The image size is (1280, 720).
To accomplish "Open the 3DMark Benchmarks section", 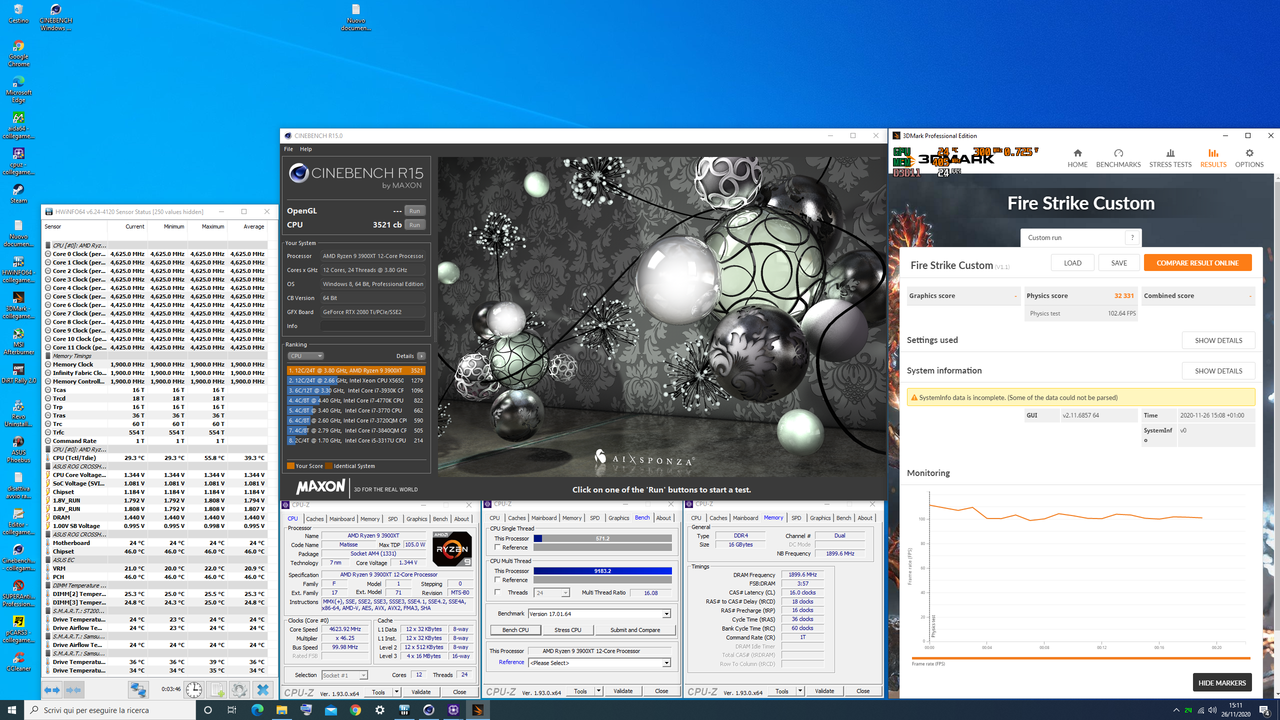I will (1118, 158).
